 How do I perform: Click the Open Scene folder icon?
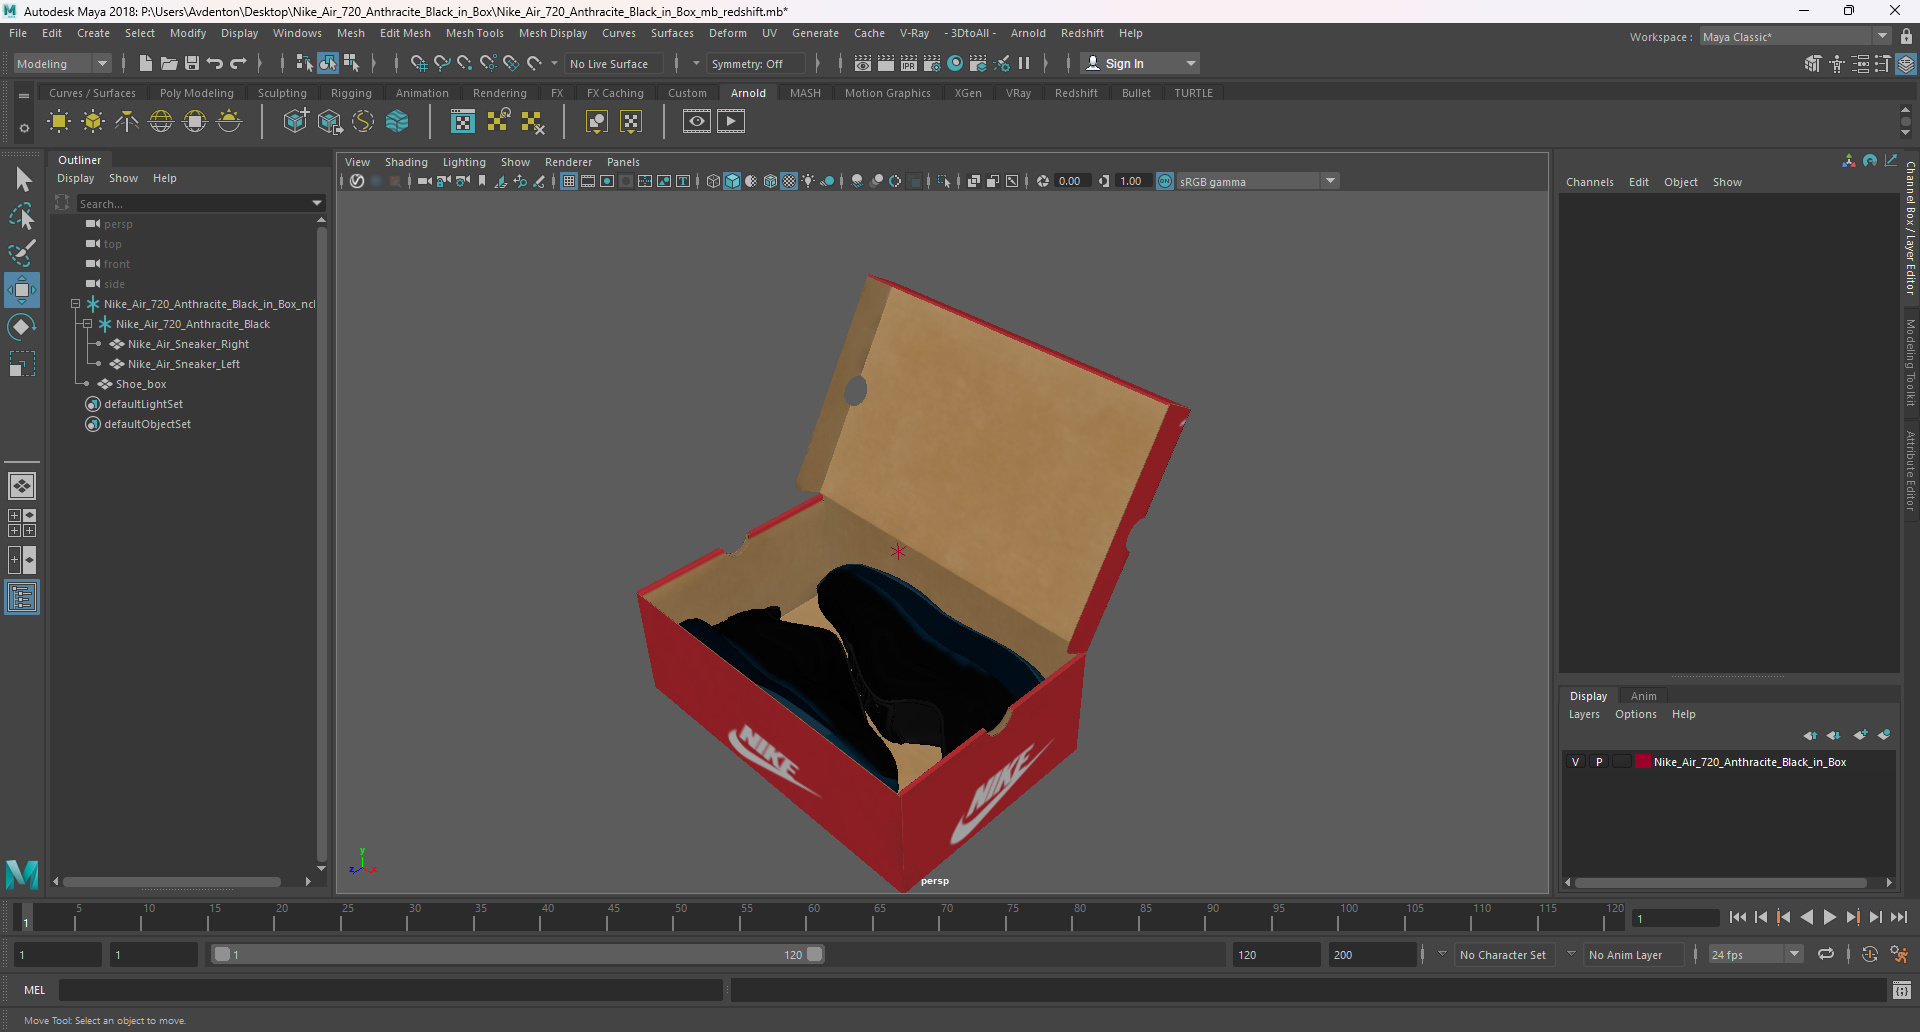[x=169, y=63]
